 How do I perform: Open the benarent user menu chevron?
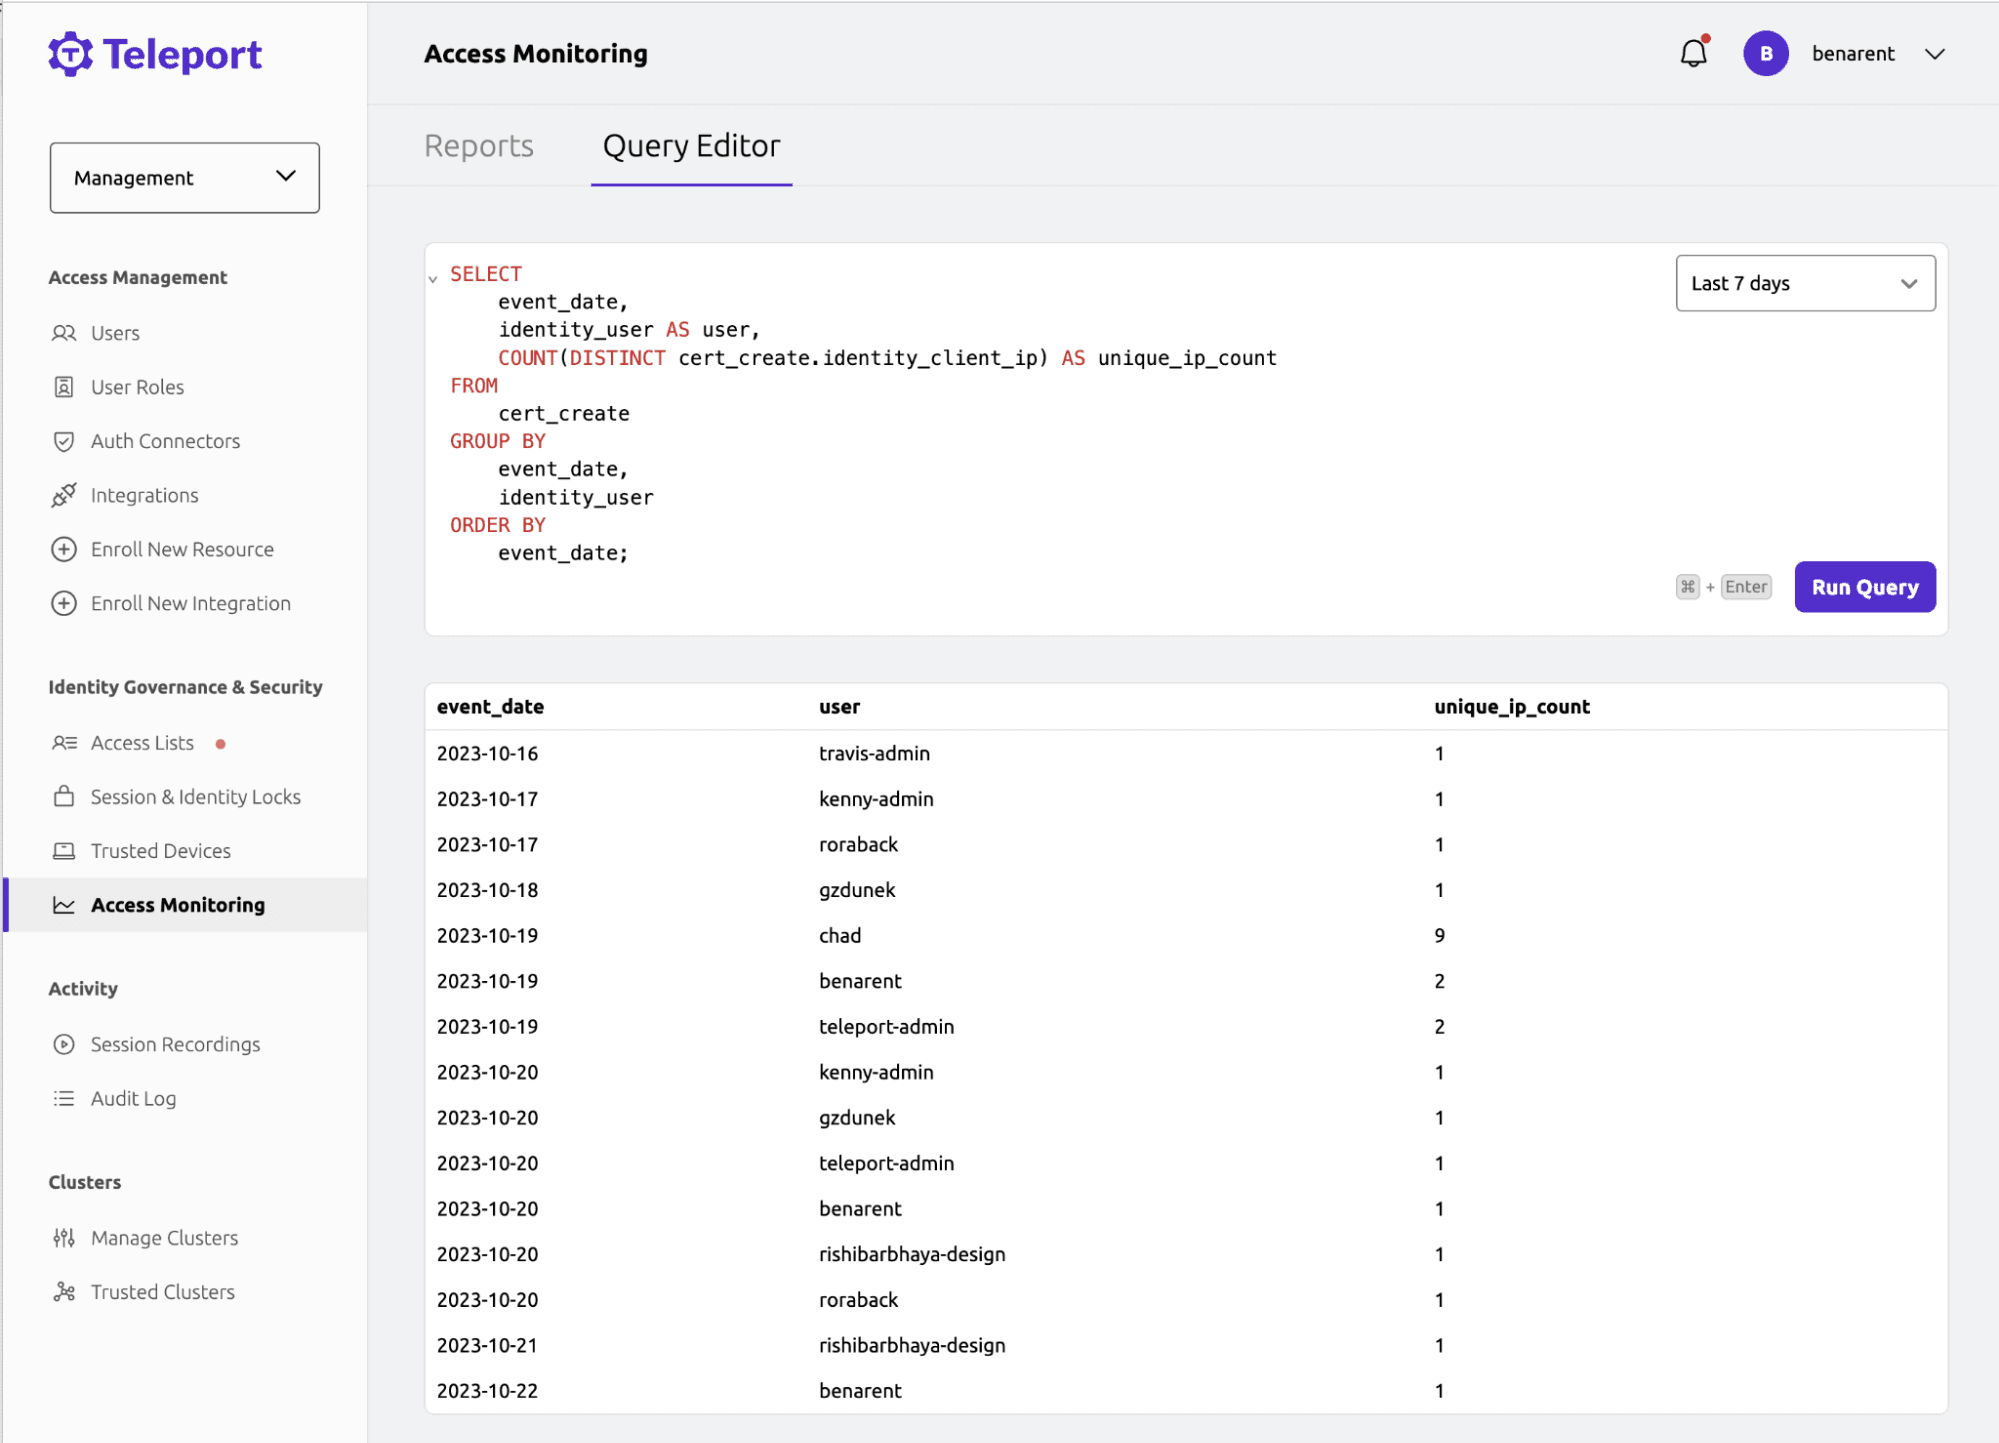(1934, 54)
